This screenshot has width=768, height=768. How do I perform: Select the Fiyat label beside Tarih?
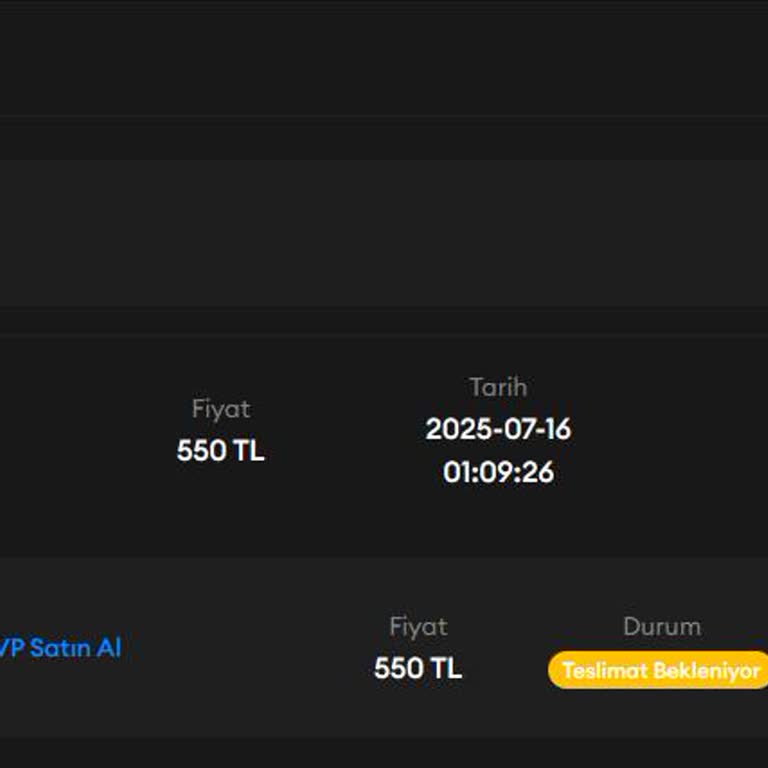click(220, 409)
